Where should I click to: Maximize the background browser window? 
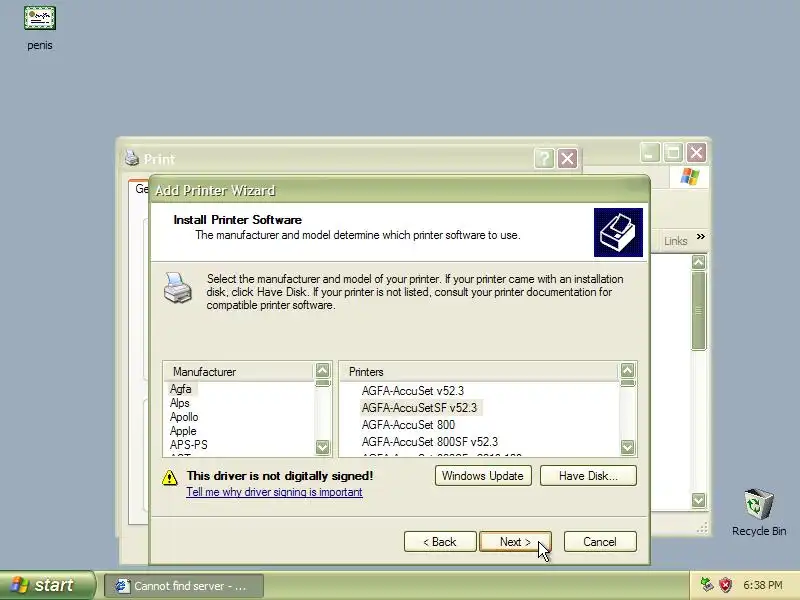tap(673, 152)
